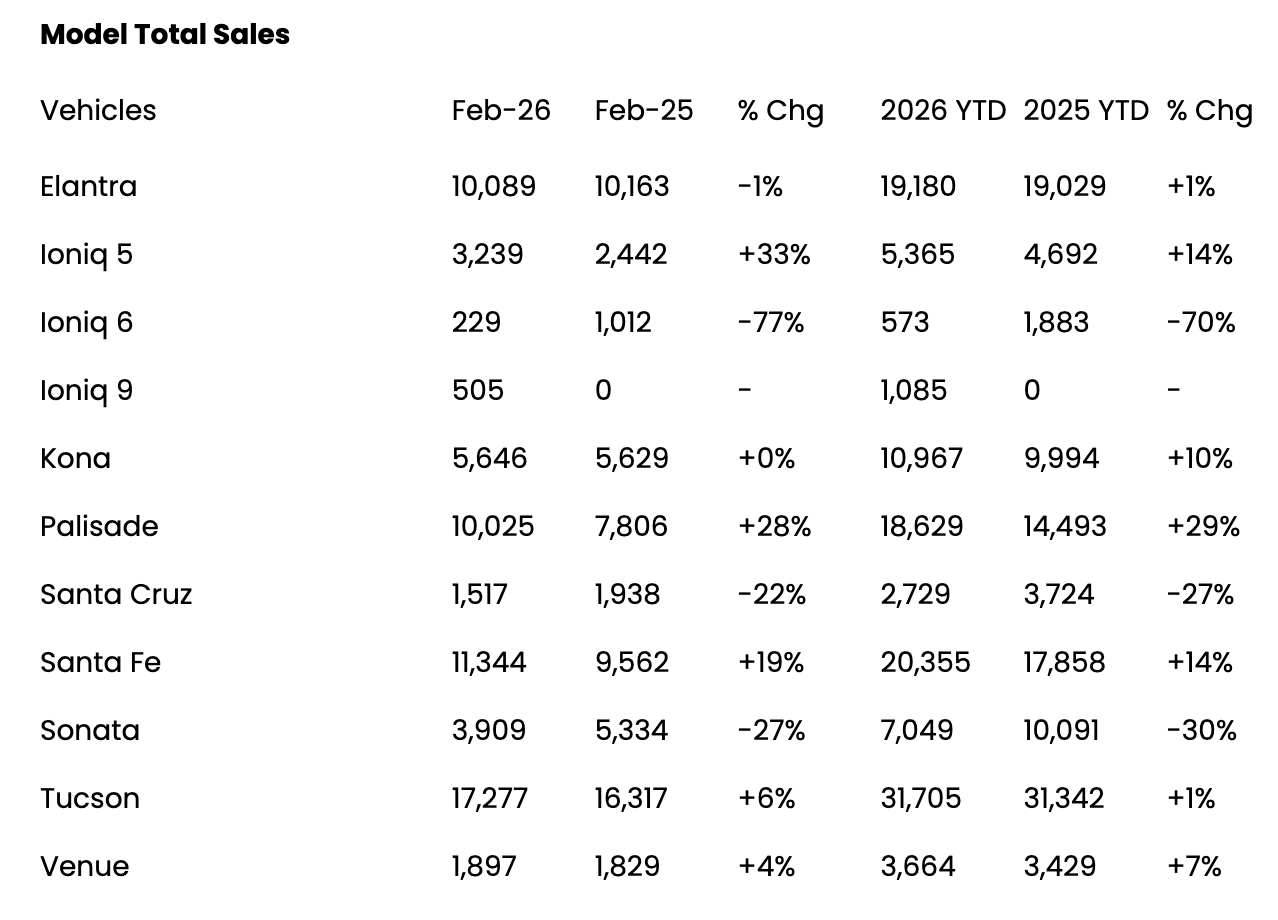Click the 2025 YTD column header

1086,110
